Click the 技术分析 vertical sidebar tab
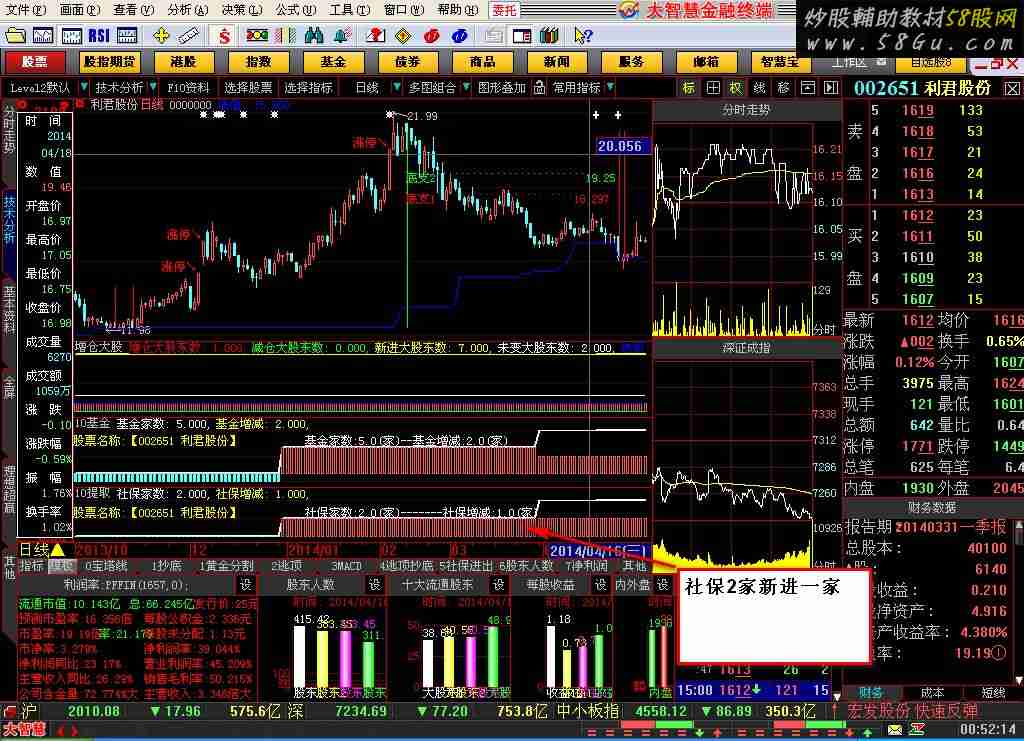Screen dimensions: 1024x741 (x=8, y=221)
